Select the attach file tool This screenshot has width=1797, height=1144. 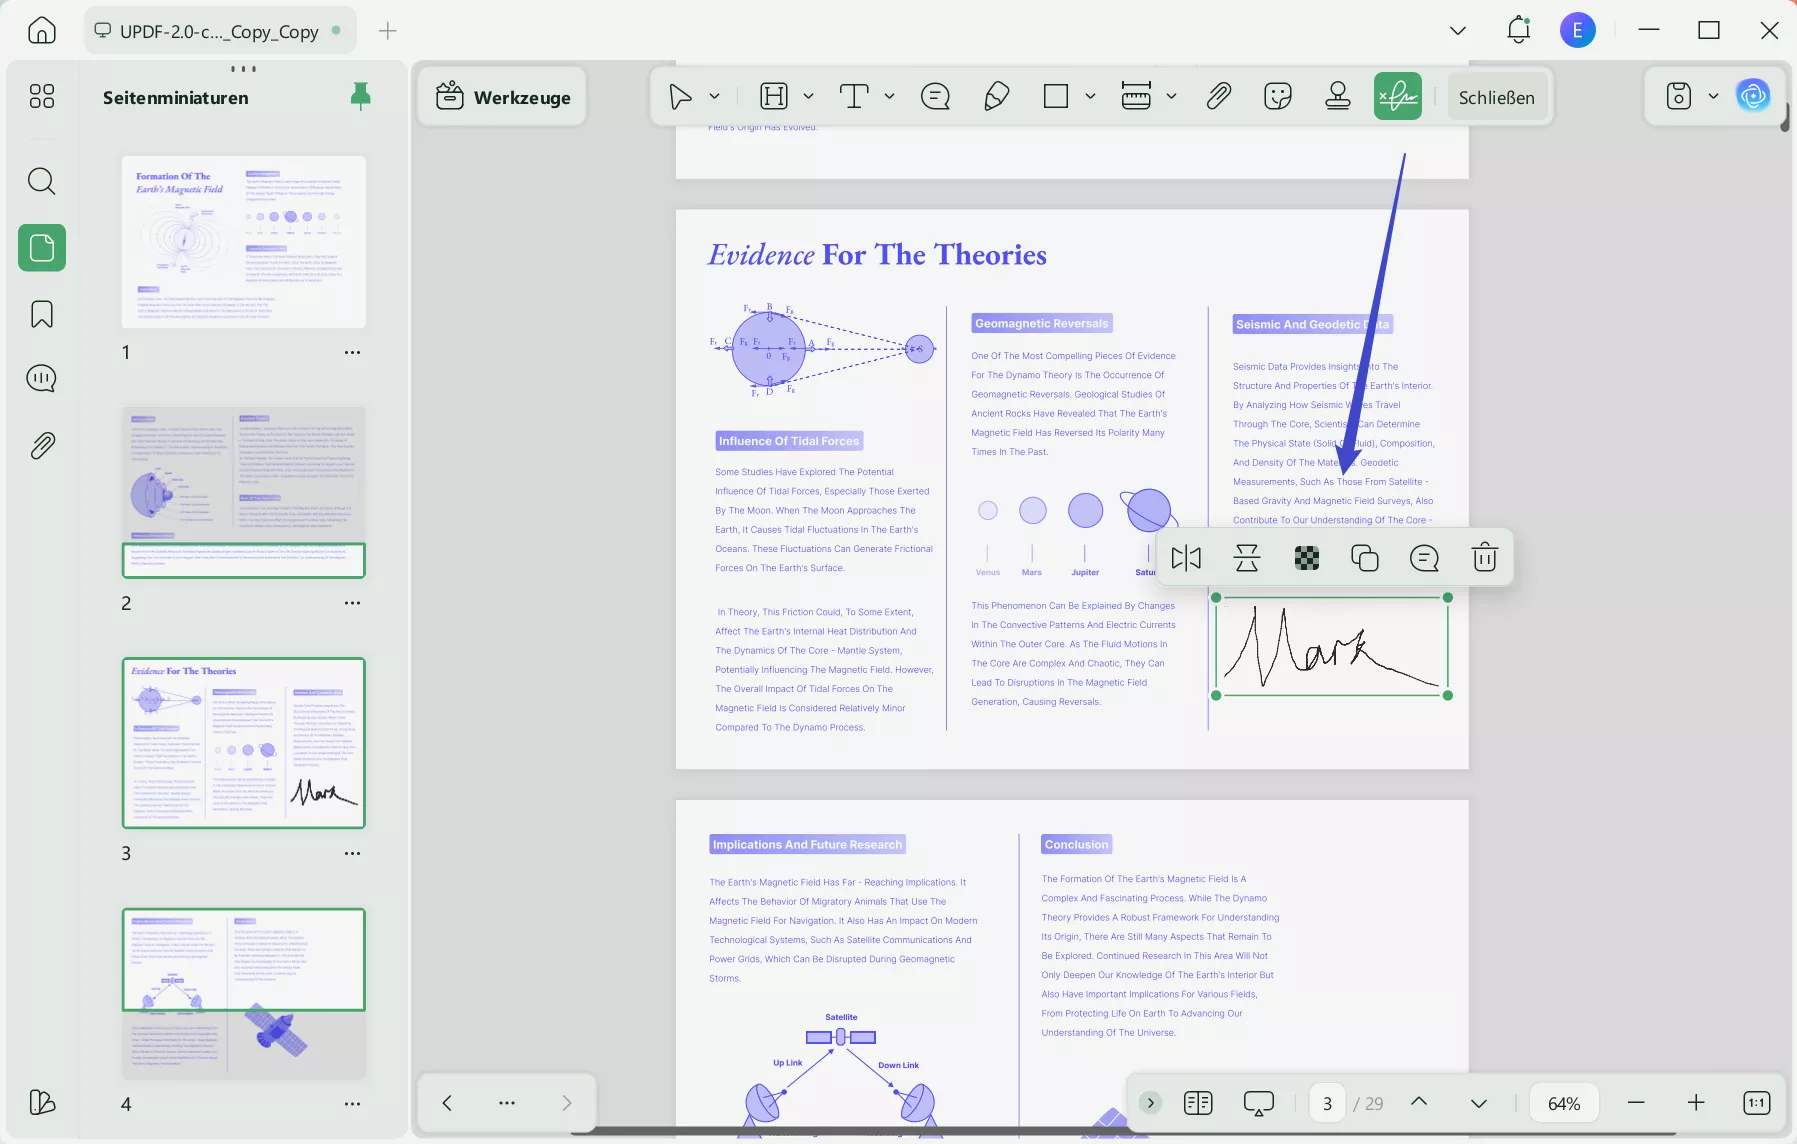[1218, 96]
